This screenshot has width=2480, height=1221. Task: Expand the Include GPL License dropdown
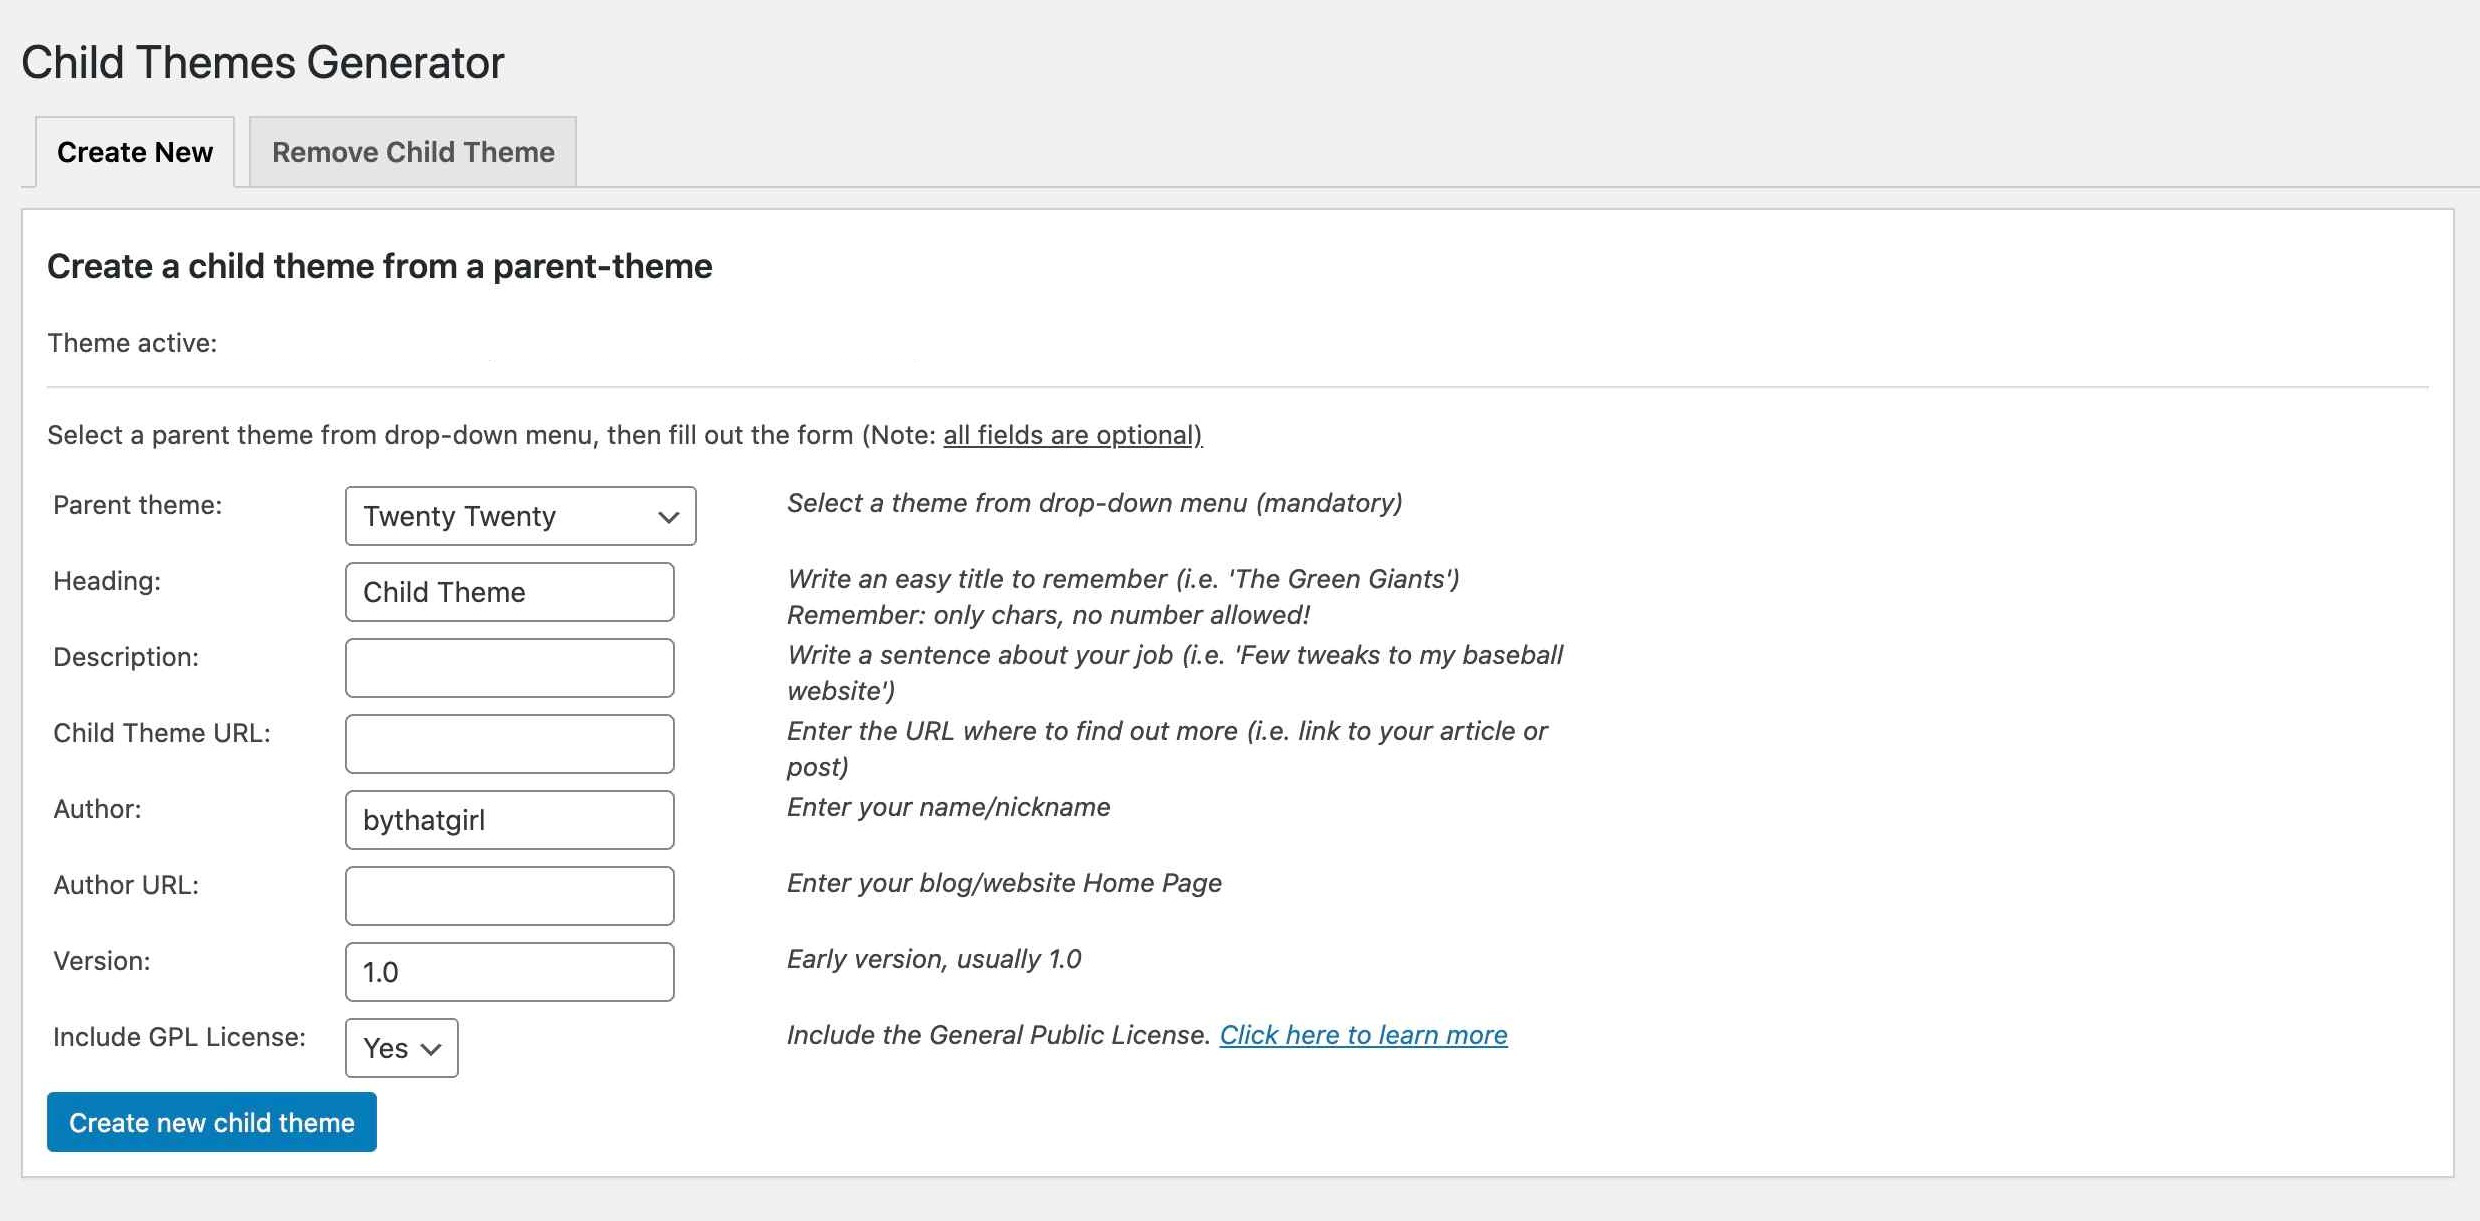[402, 1048]
